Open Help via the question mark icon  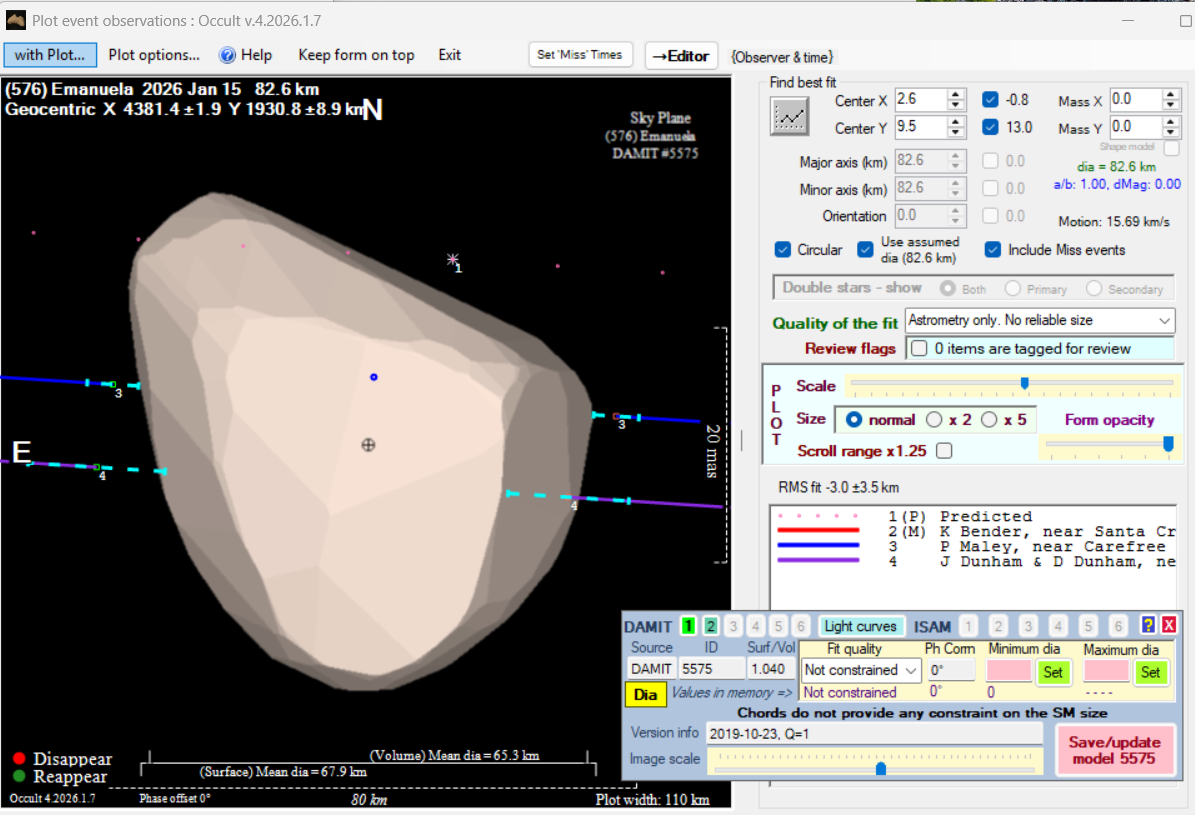click(x=227, y=55)
